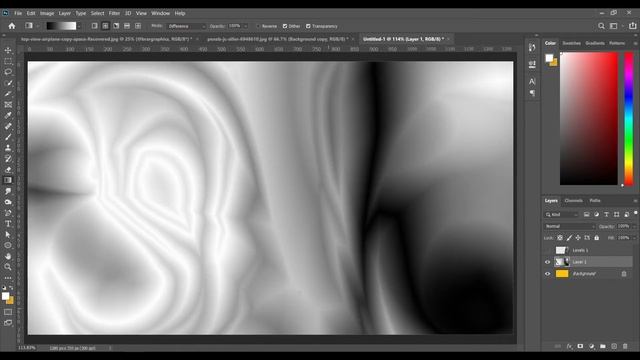
Task: Select the Spot Healing Brush tool
Action: (8, 126)
